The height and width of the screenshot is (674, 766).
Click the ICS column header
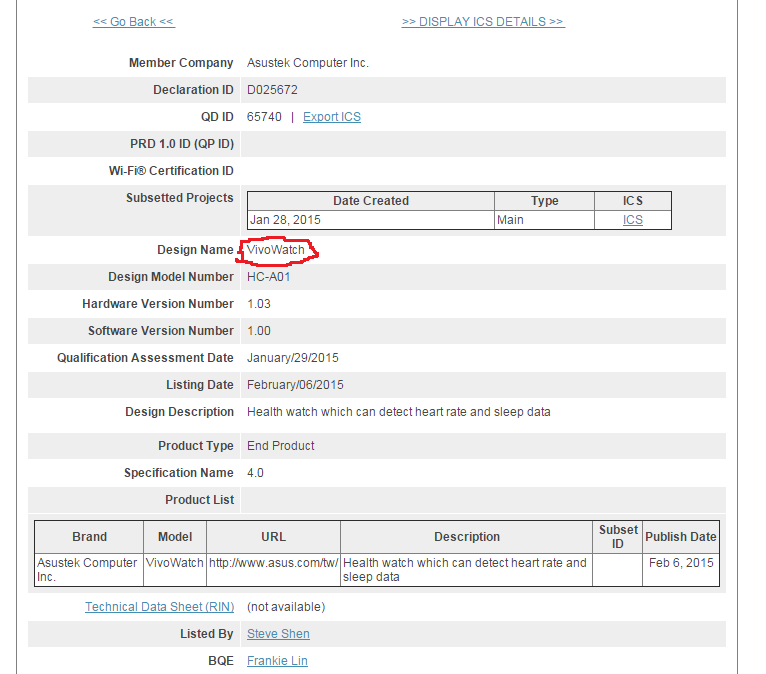(633, 201)
